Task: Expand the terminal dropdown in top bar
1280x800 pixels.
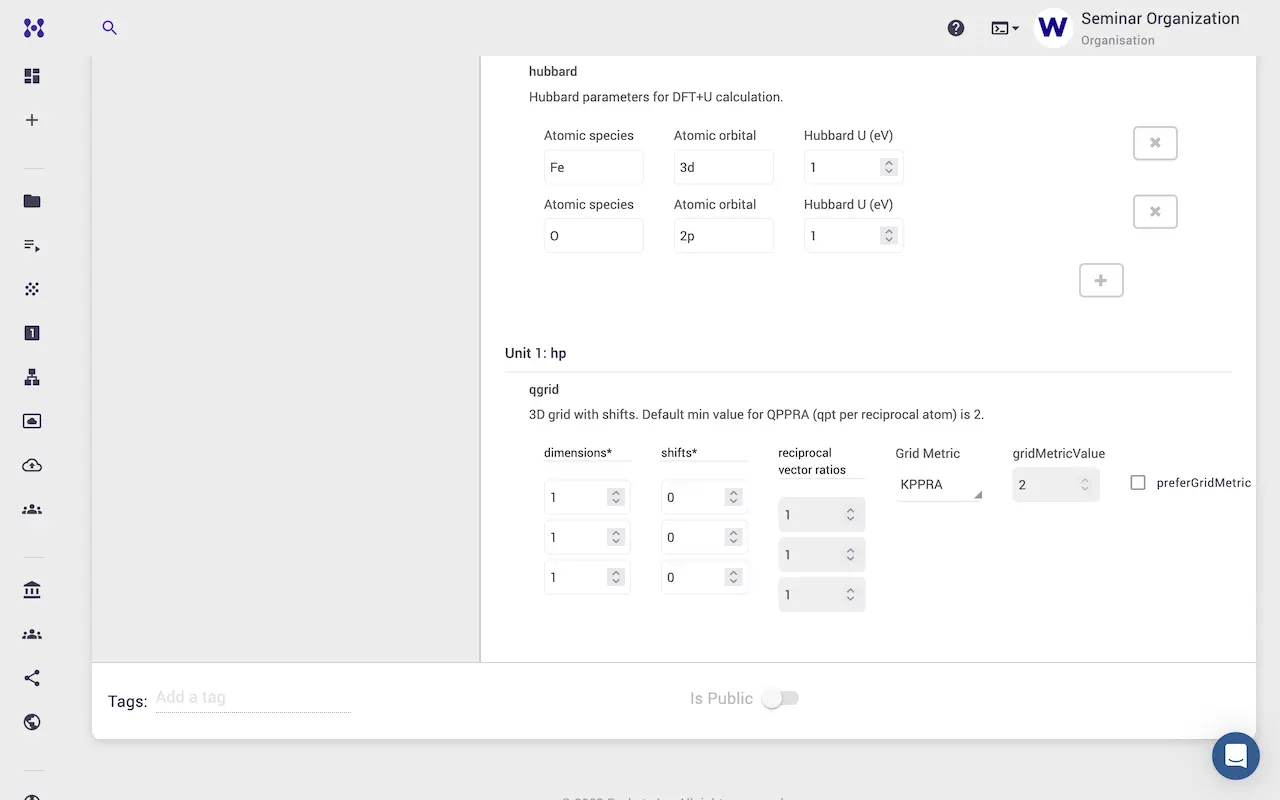Action: coord(1005,28)
